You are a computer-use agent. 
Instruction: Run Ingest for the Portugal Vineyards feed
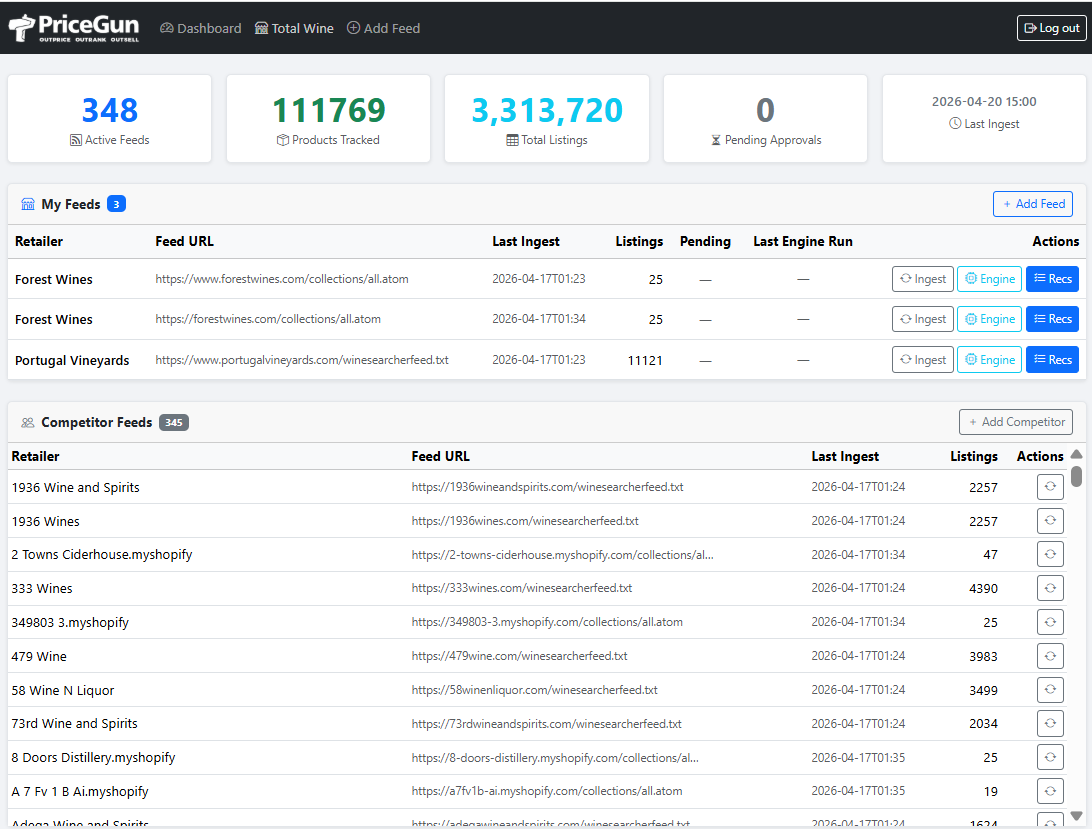tap(922, 359)
